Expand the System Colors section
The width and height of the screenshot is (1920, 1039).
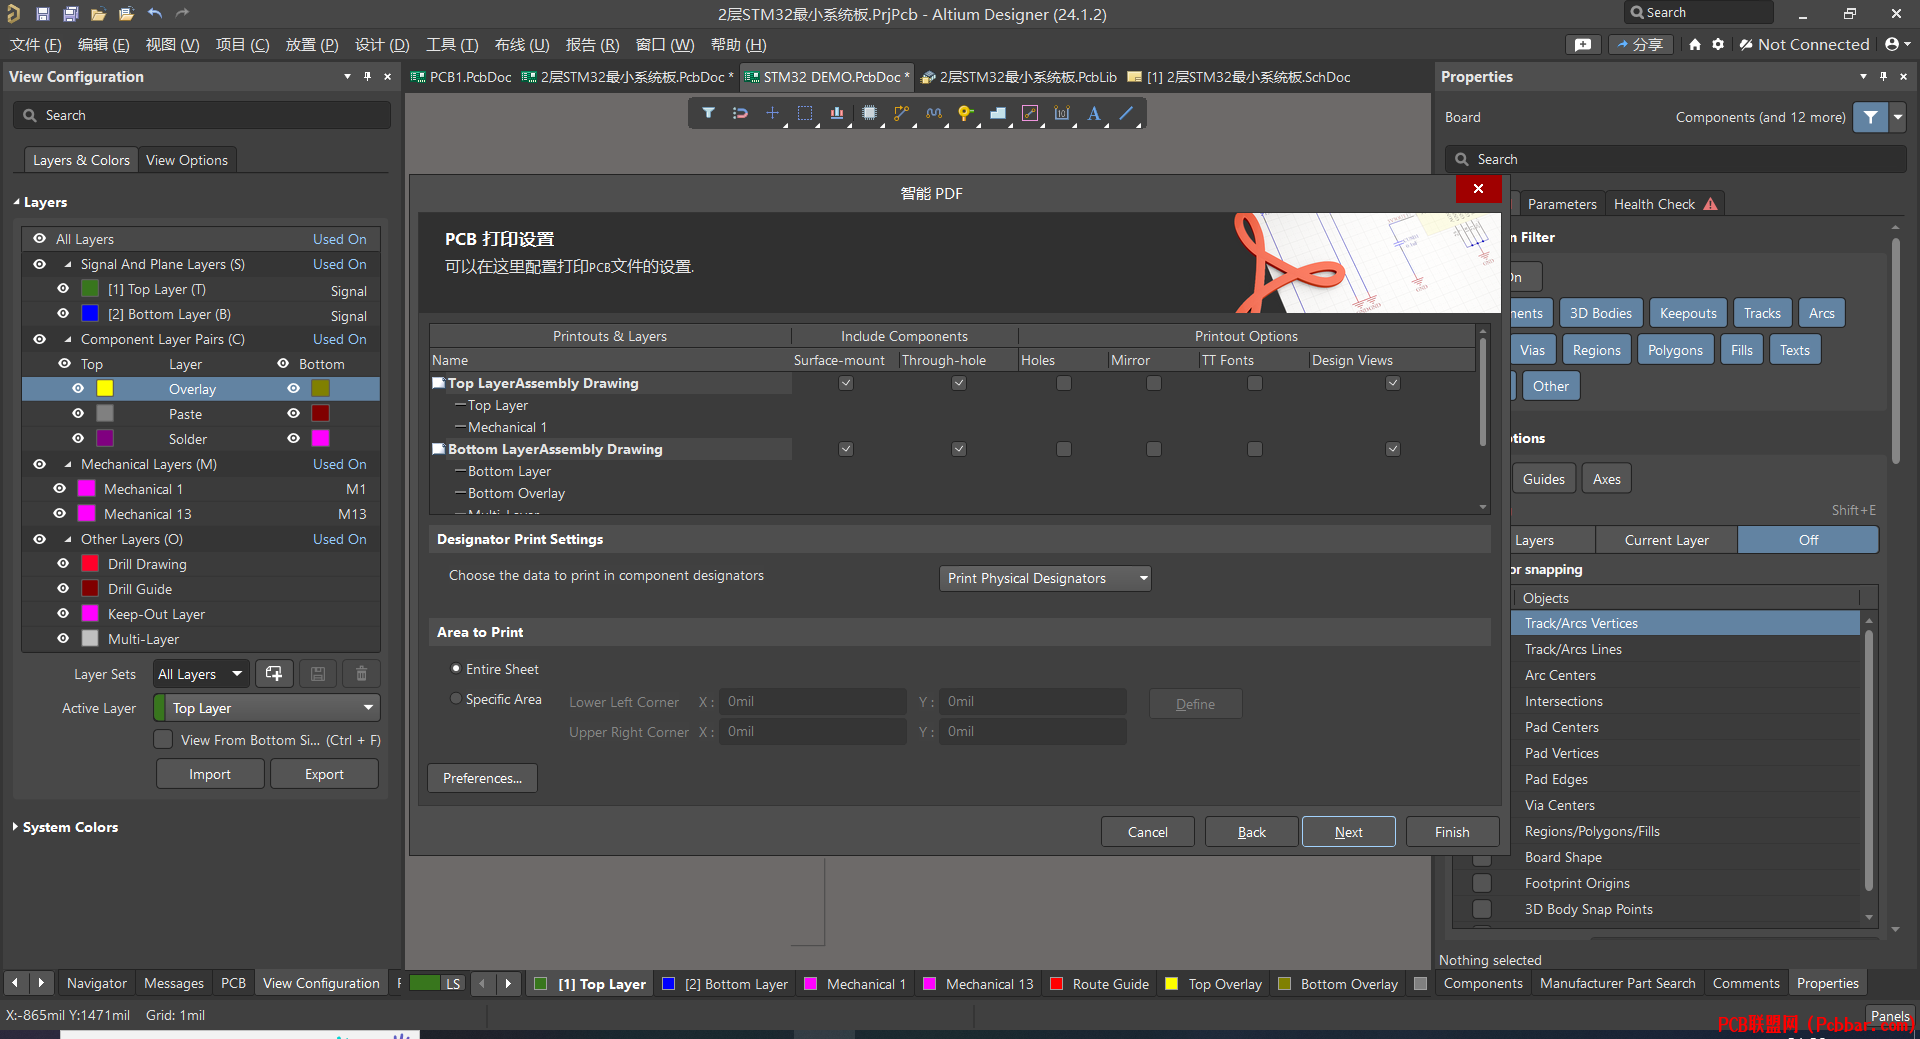coord(15,827)
